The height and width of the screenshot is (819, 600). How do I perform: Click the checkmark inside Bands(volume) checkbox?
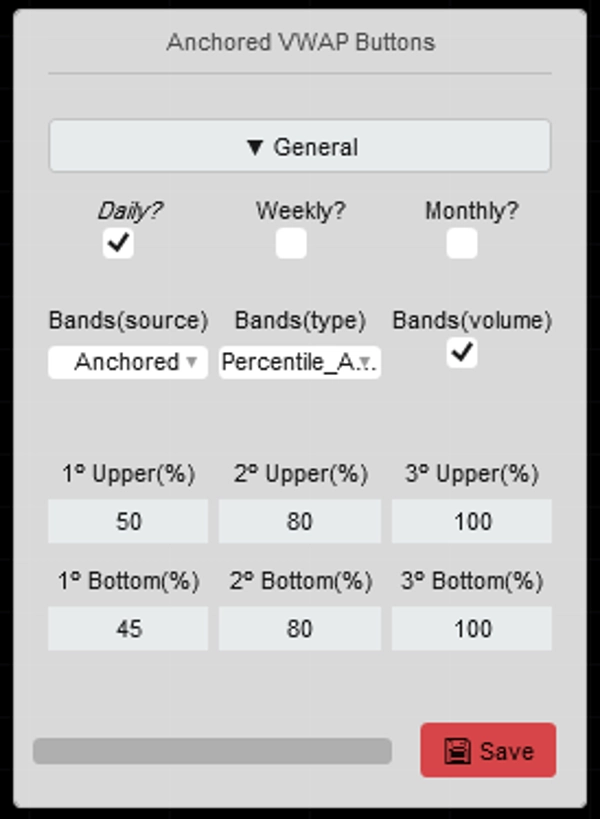click(460, 352)
